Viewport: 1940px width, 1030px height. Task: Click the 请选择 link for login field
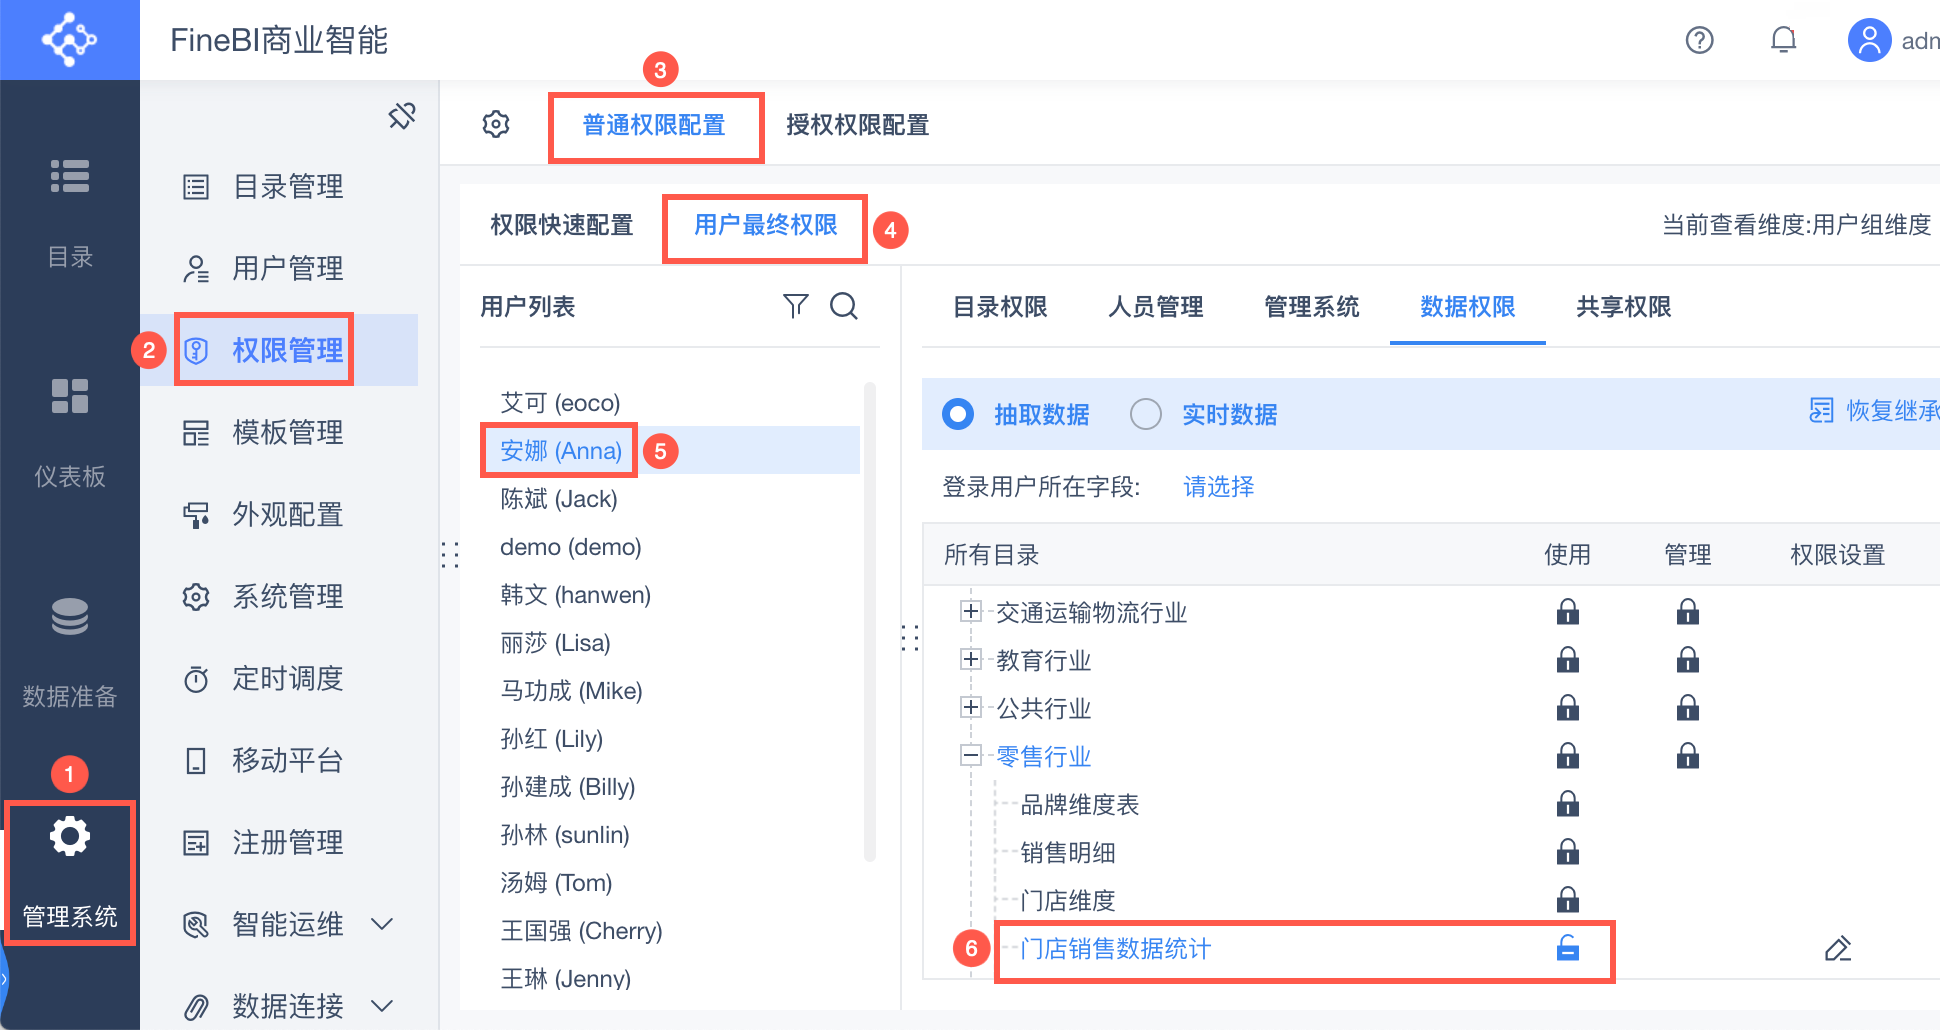1218,487
